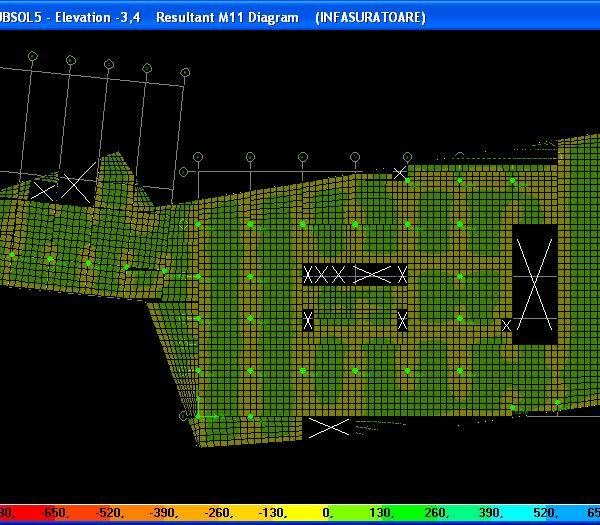Select the -650 value on color legend
600x525 pixels.
tap(54, 512)
